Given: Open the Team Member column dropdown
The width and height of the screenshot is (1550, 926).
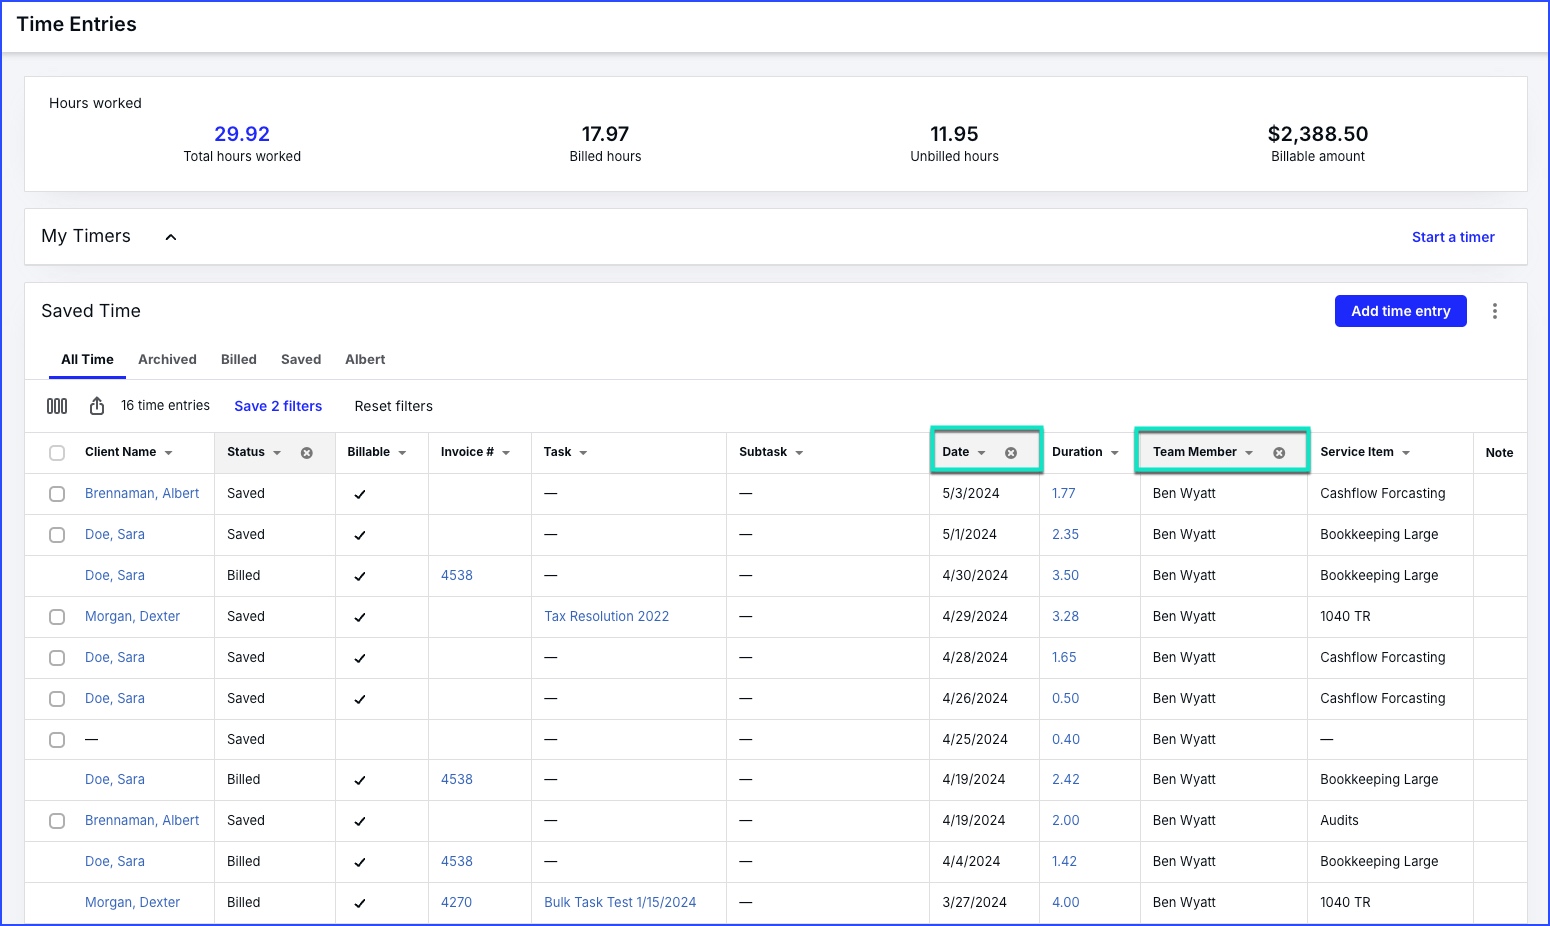Looking at the screenshot, I should 1249,453.
